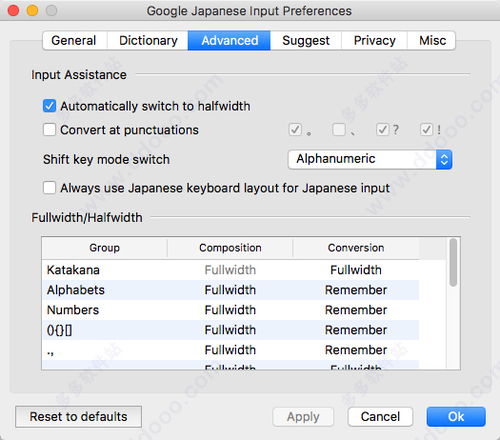Image resolution: width=500 pixels, height=440 pixels.
Task: Change brackets Conversion Remember cell
Action: (356, 330)
